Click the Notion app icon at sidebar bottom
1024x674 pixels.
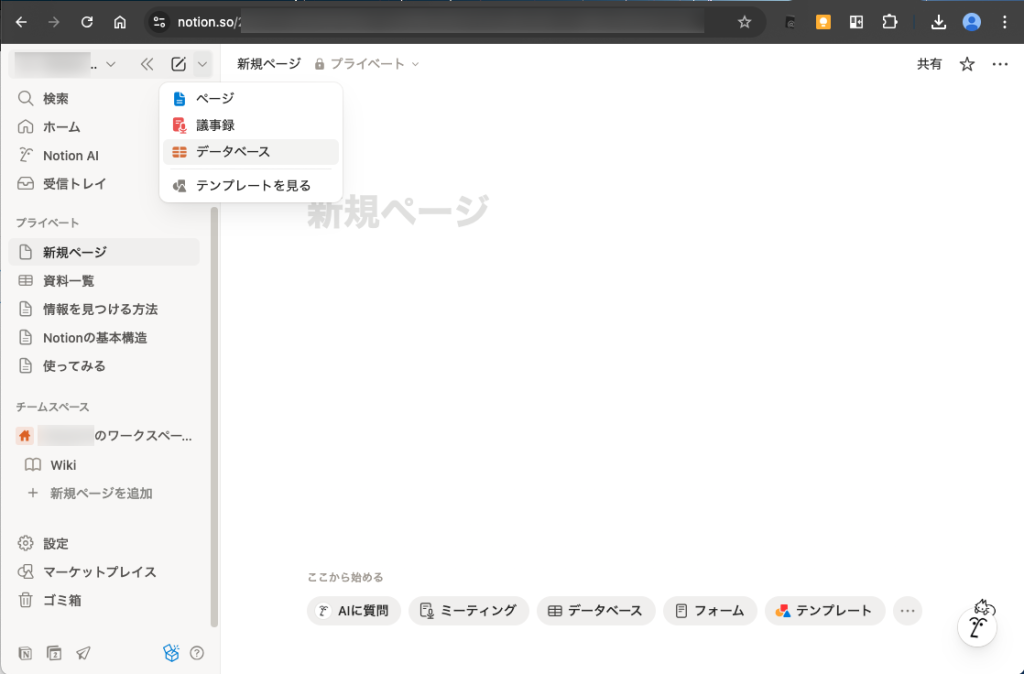click(x=25, y=653)
